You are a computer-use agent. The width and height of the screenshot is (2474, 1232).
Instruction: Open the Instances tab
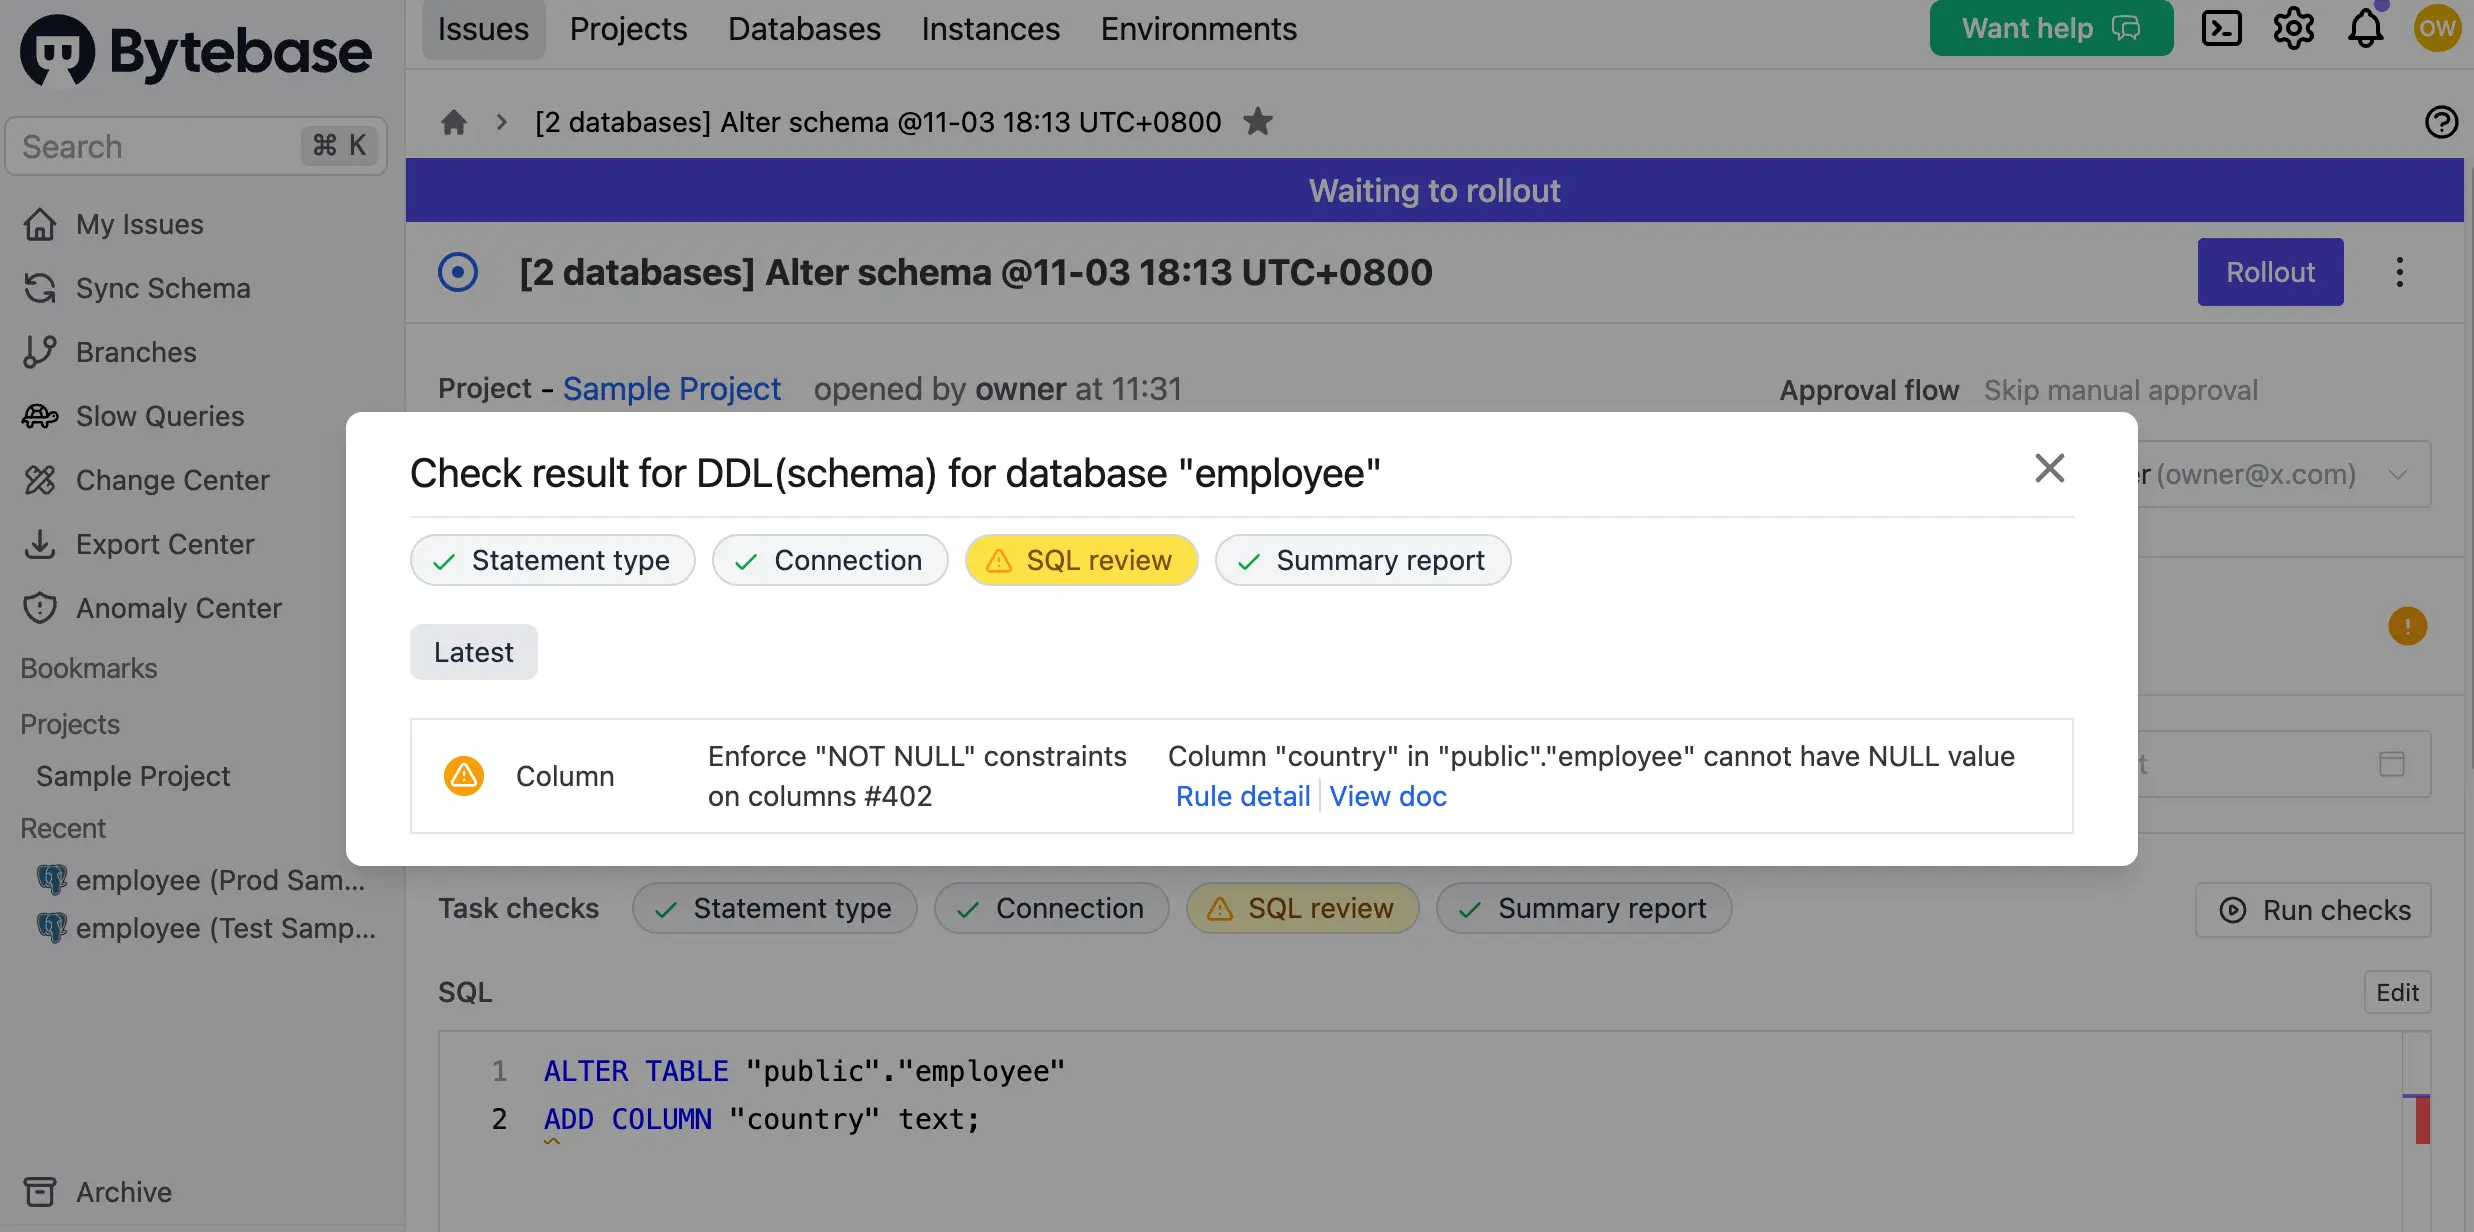click(x=990, y=29)
